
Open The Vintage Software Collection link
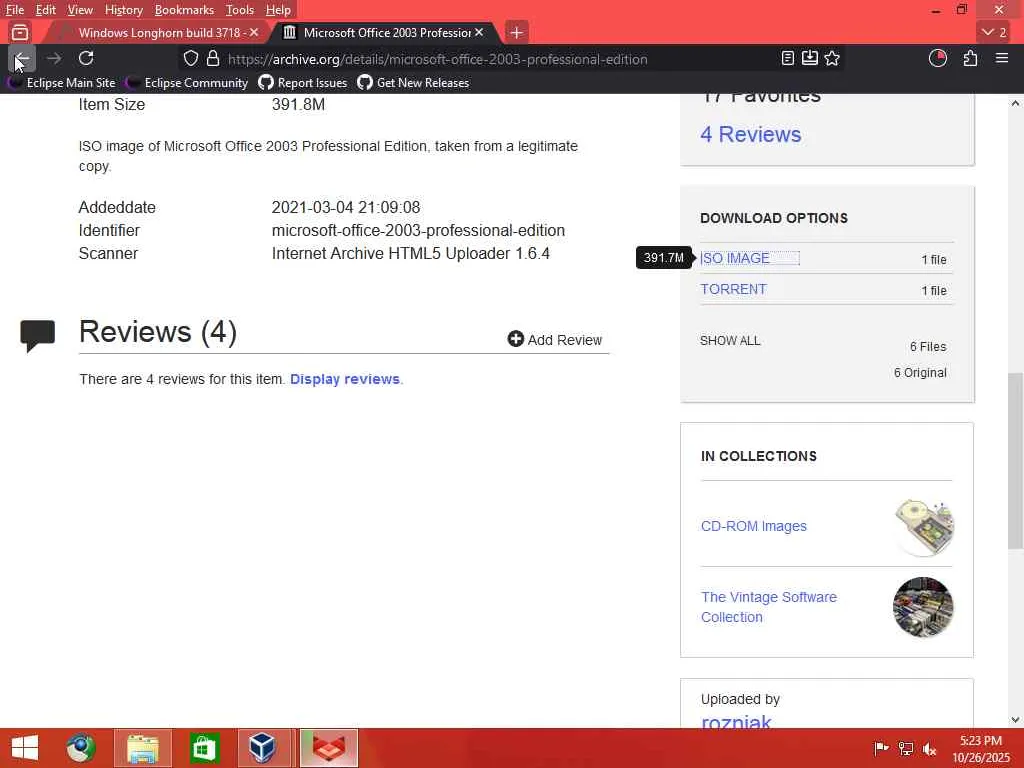pos(769,607)
